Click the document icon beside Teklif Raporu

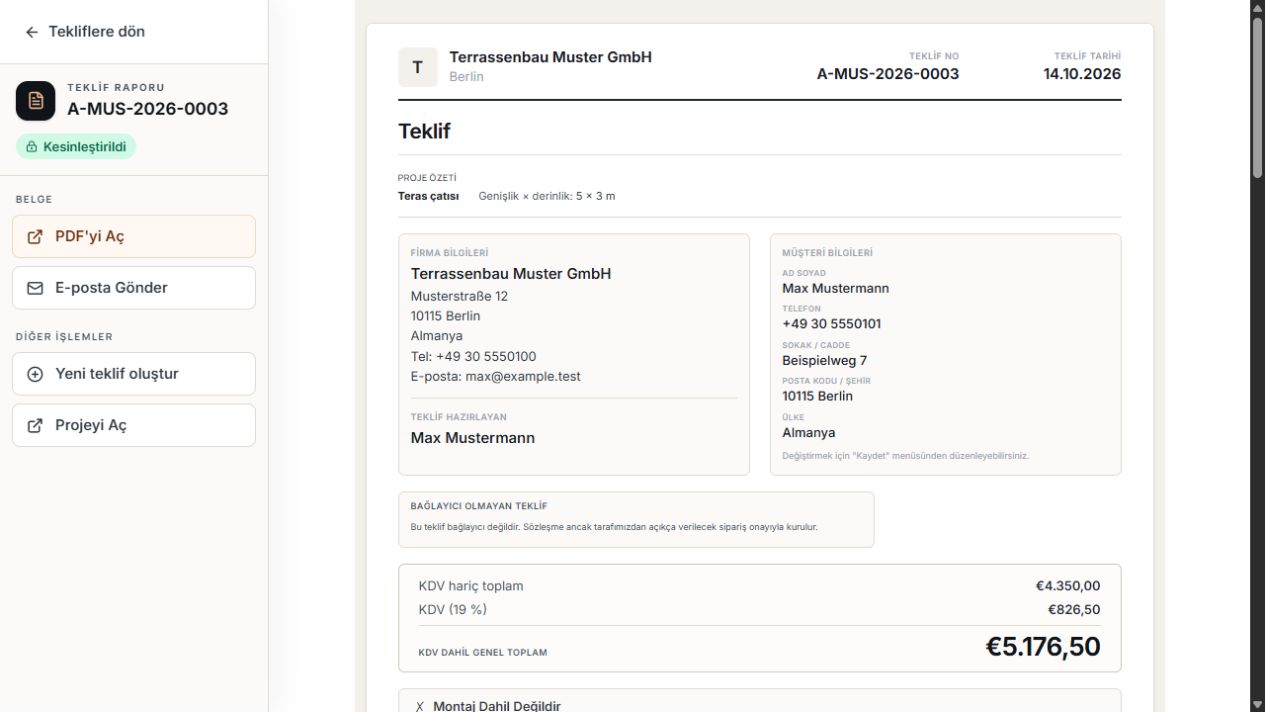click(x=35, y=100)
